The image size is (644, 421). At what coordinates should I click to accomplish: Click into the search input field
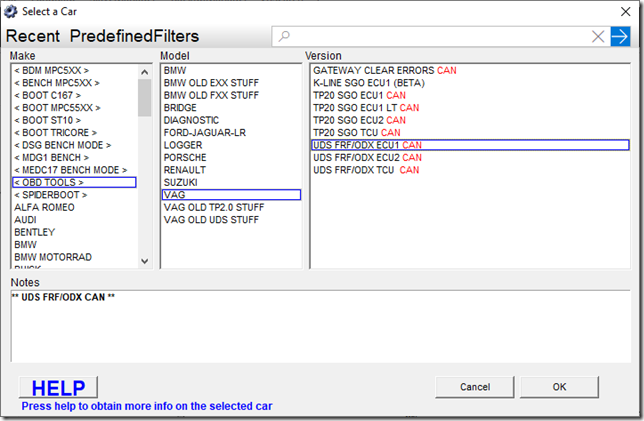[x=440, y=37]
